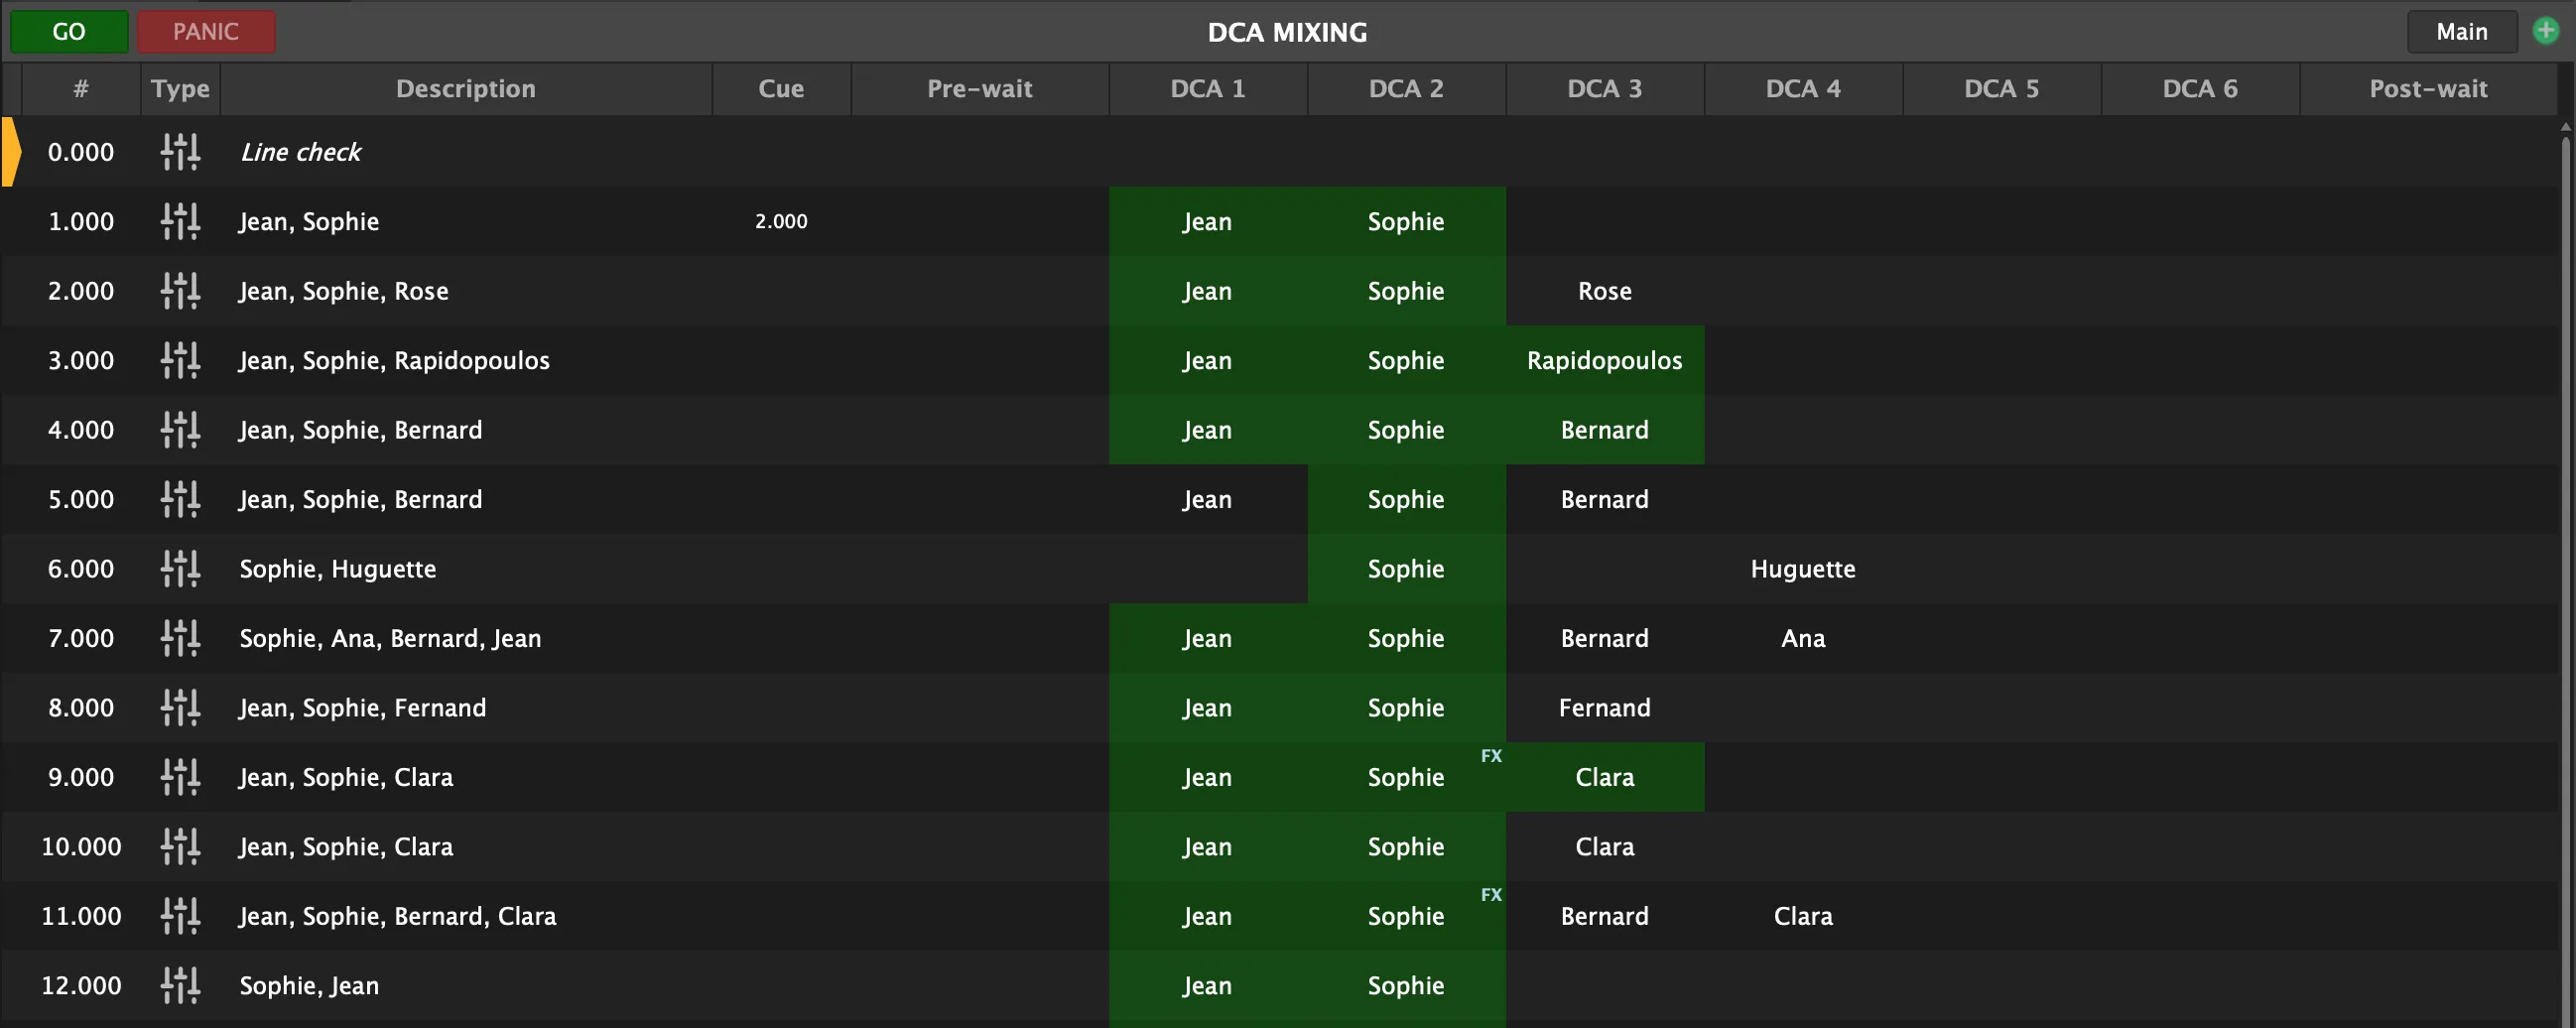Click the mixer icon on Line check row
This screenshot has height=1028, width=2576.
pos(180,152)
